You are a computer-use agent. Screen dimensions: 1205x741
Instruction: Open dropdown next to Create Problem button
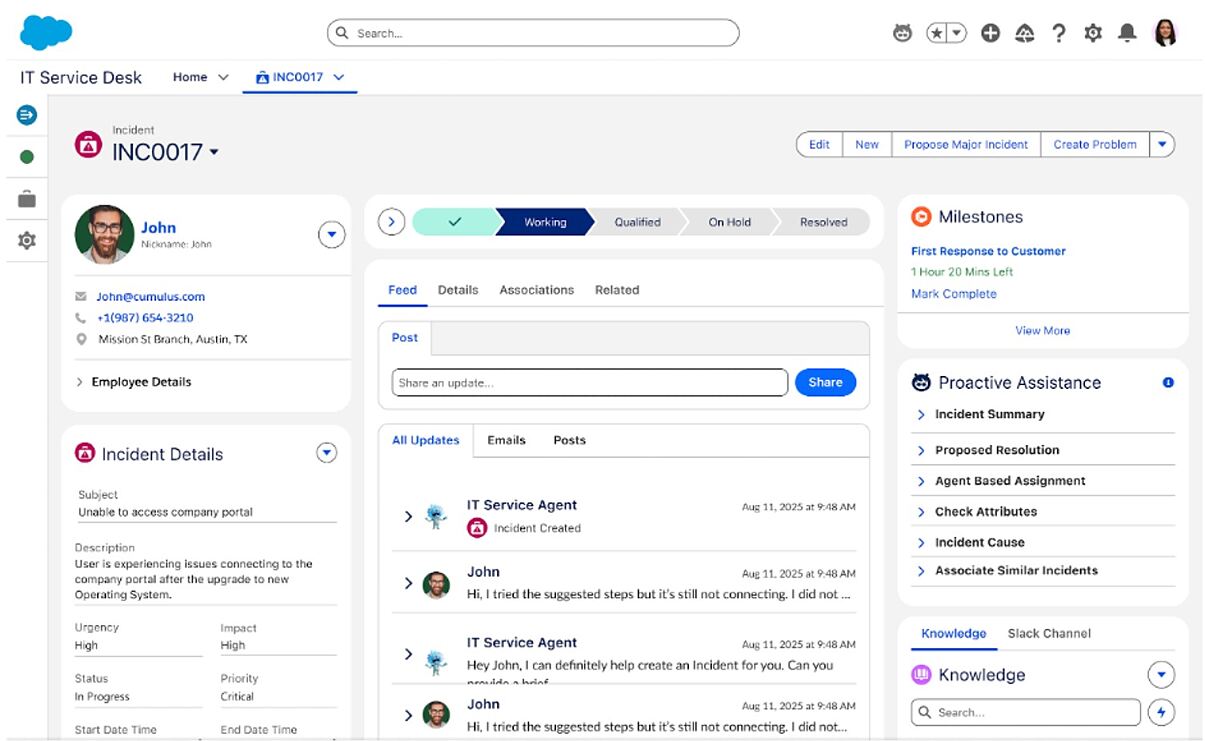click(x=1161, y=144)
